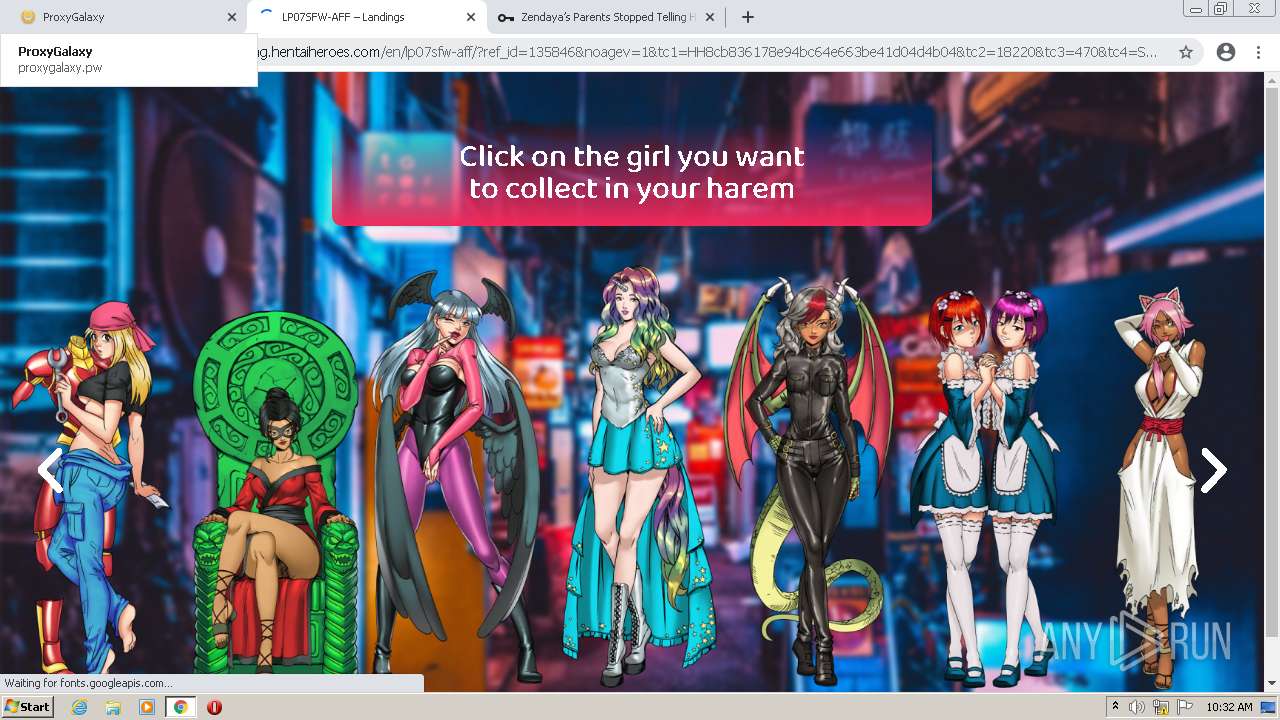This screenshot has height=720, width=1280.
Task: Open the 10:32 AM system clock
Action: coord(1229,707)
